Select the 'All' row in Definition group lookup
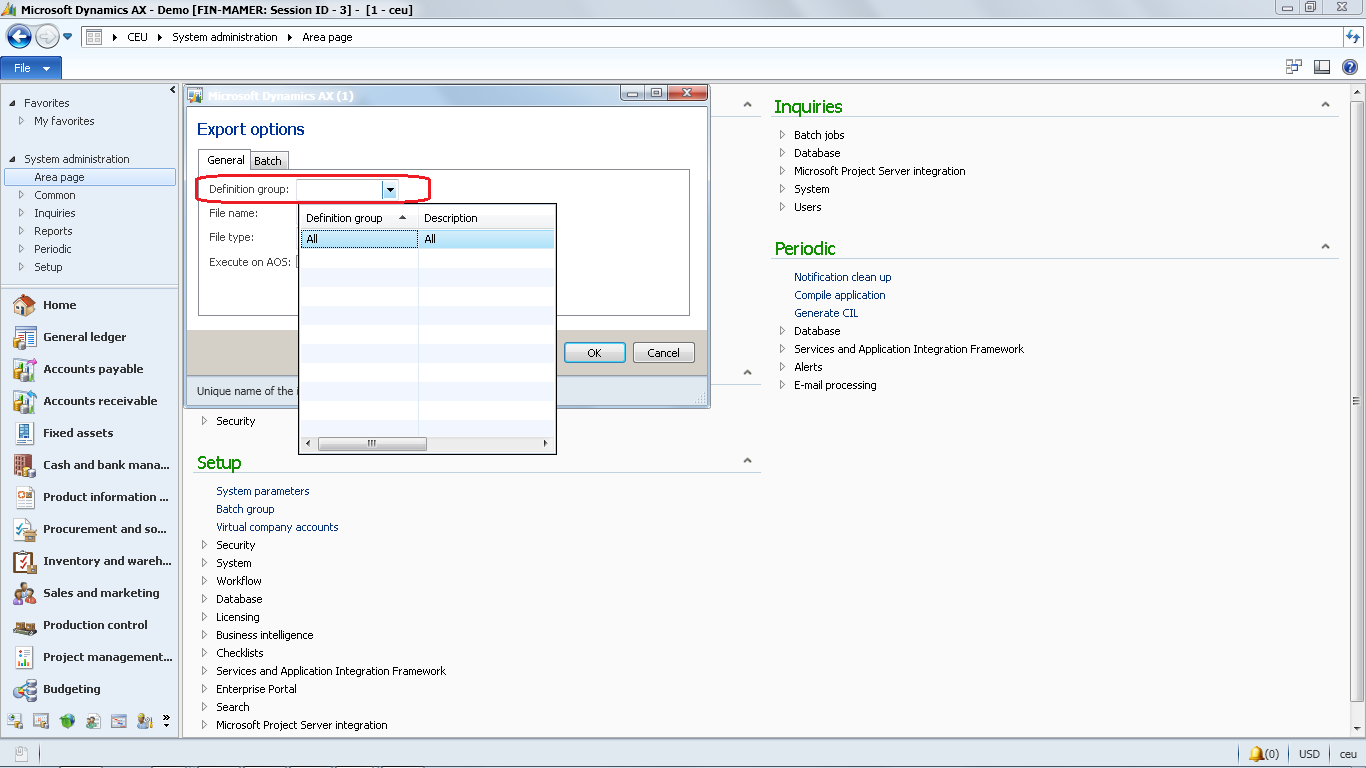This screenshot has height=768, width=1366. click(x=428, y=239)
